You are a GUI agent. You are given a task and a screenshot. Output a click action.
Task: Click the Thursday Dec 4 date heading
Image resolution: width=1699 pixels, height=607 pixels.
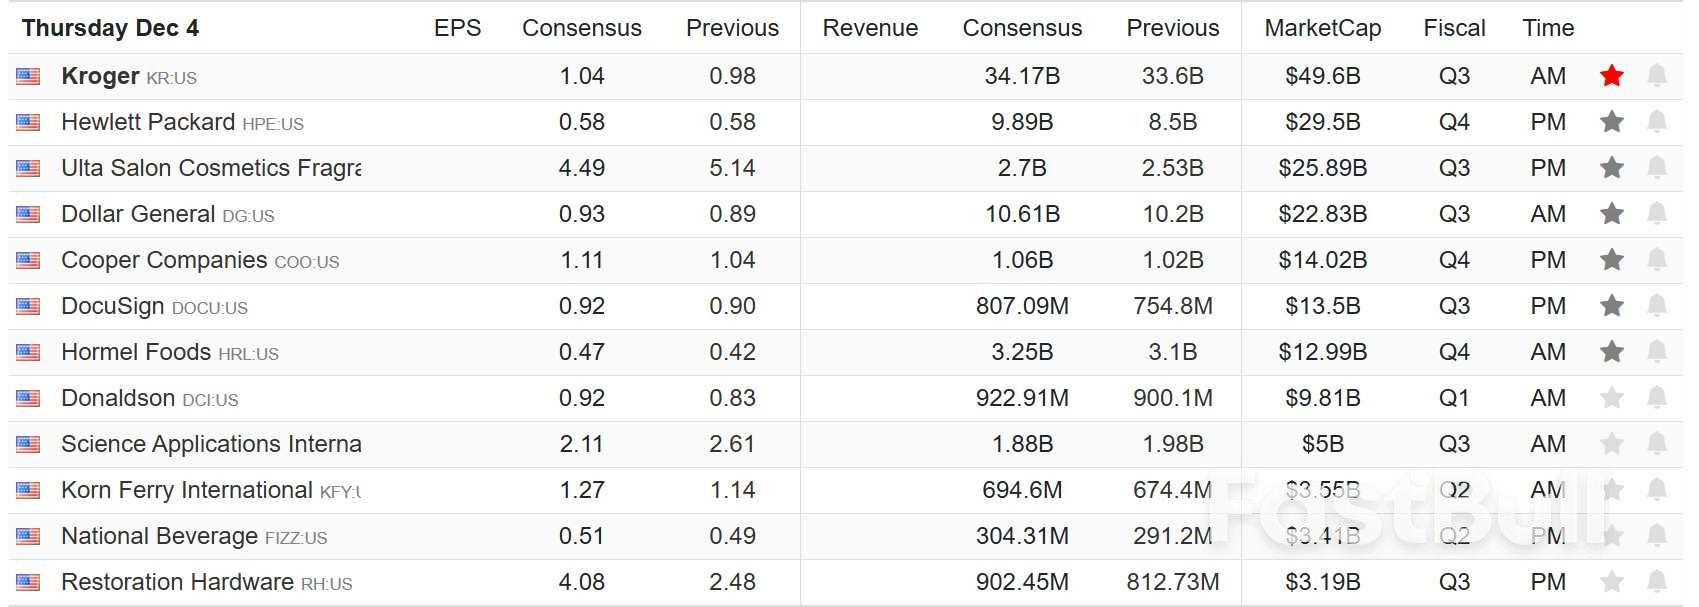110,28
